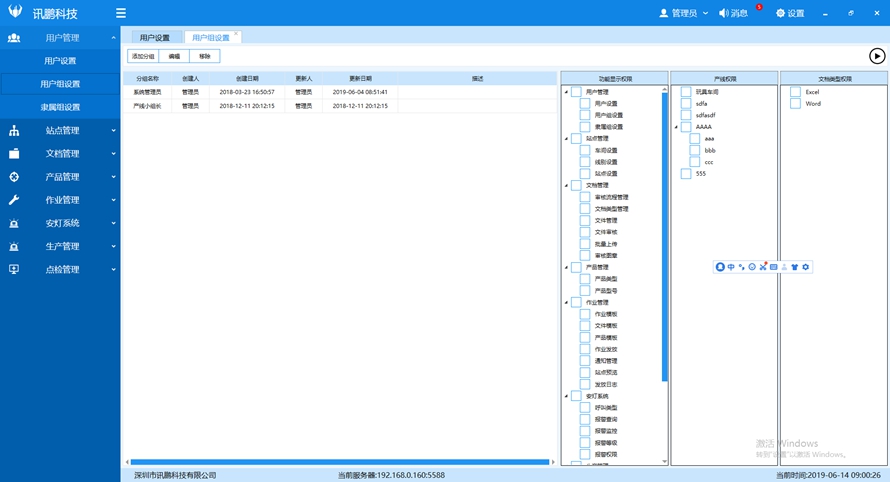Select the 用户组设置 tab
The height and width of the screenshot is (482, 890).
(x=211, y=37)
